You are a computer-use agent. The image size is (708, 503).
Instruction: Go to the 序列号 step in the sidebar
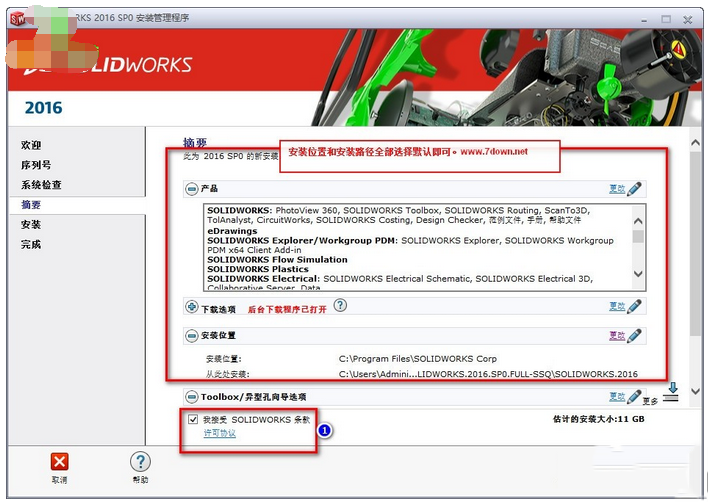point(36,165)
